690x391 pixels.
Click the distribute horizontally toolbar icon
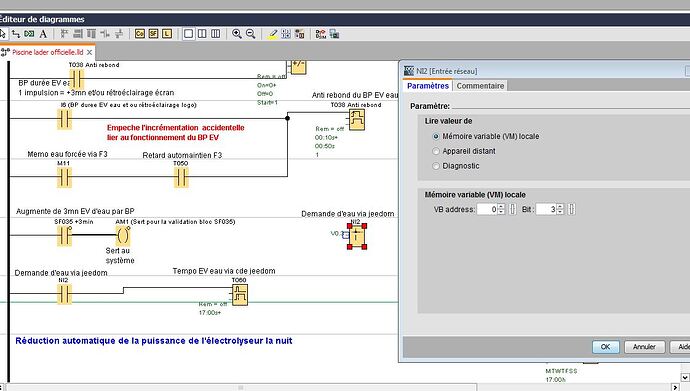click(105, 34)
